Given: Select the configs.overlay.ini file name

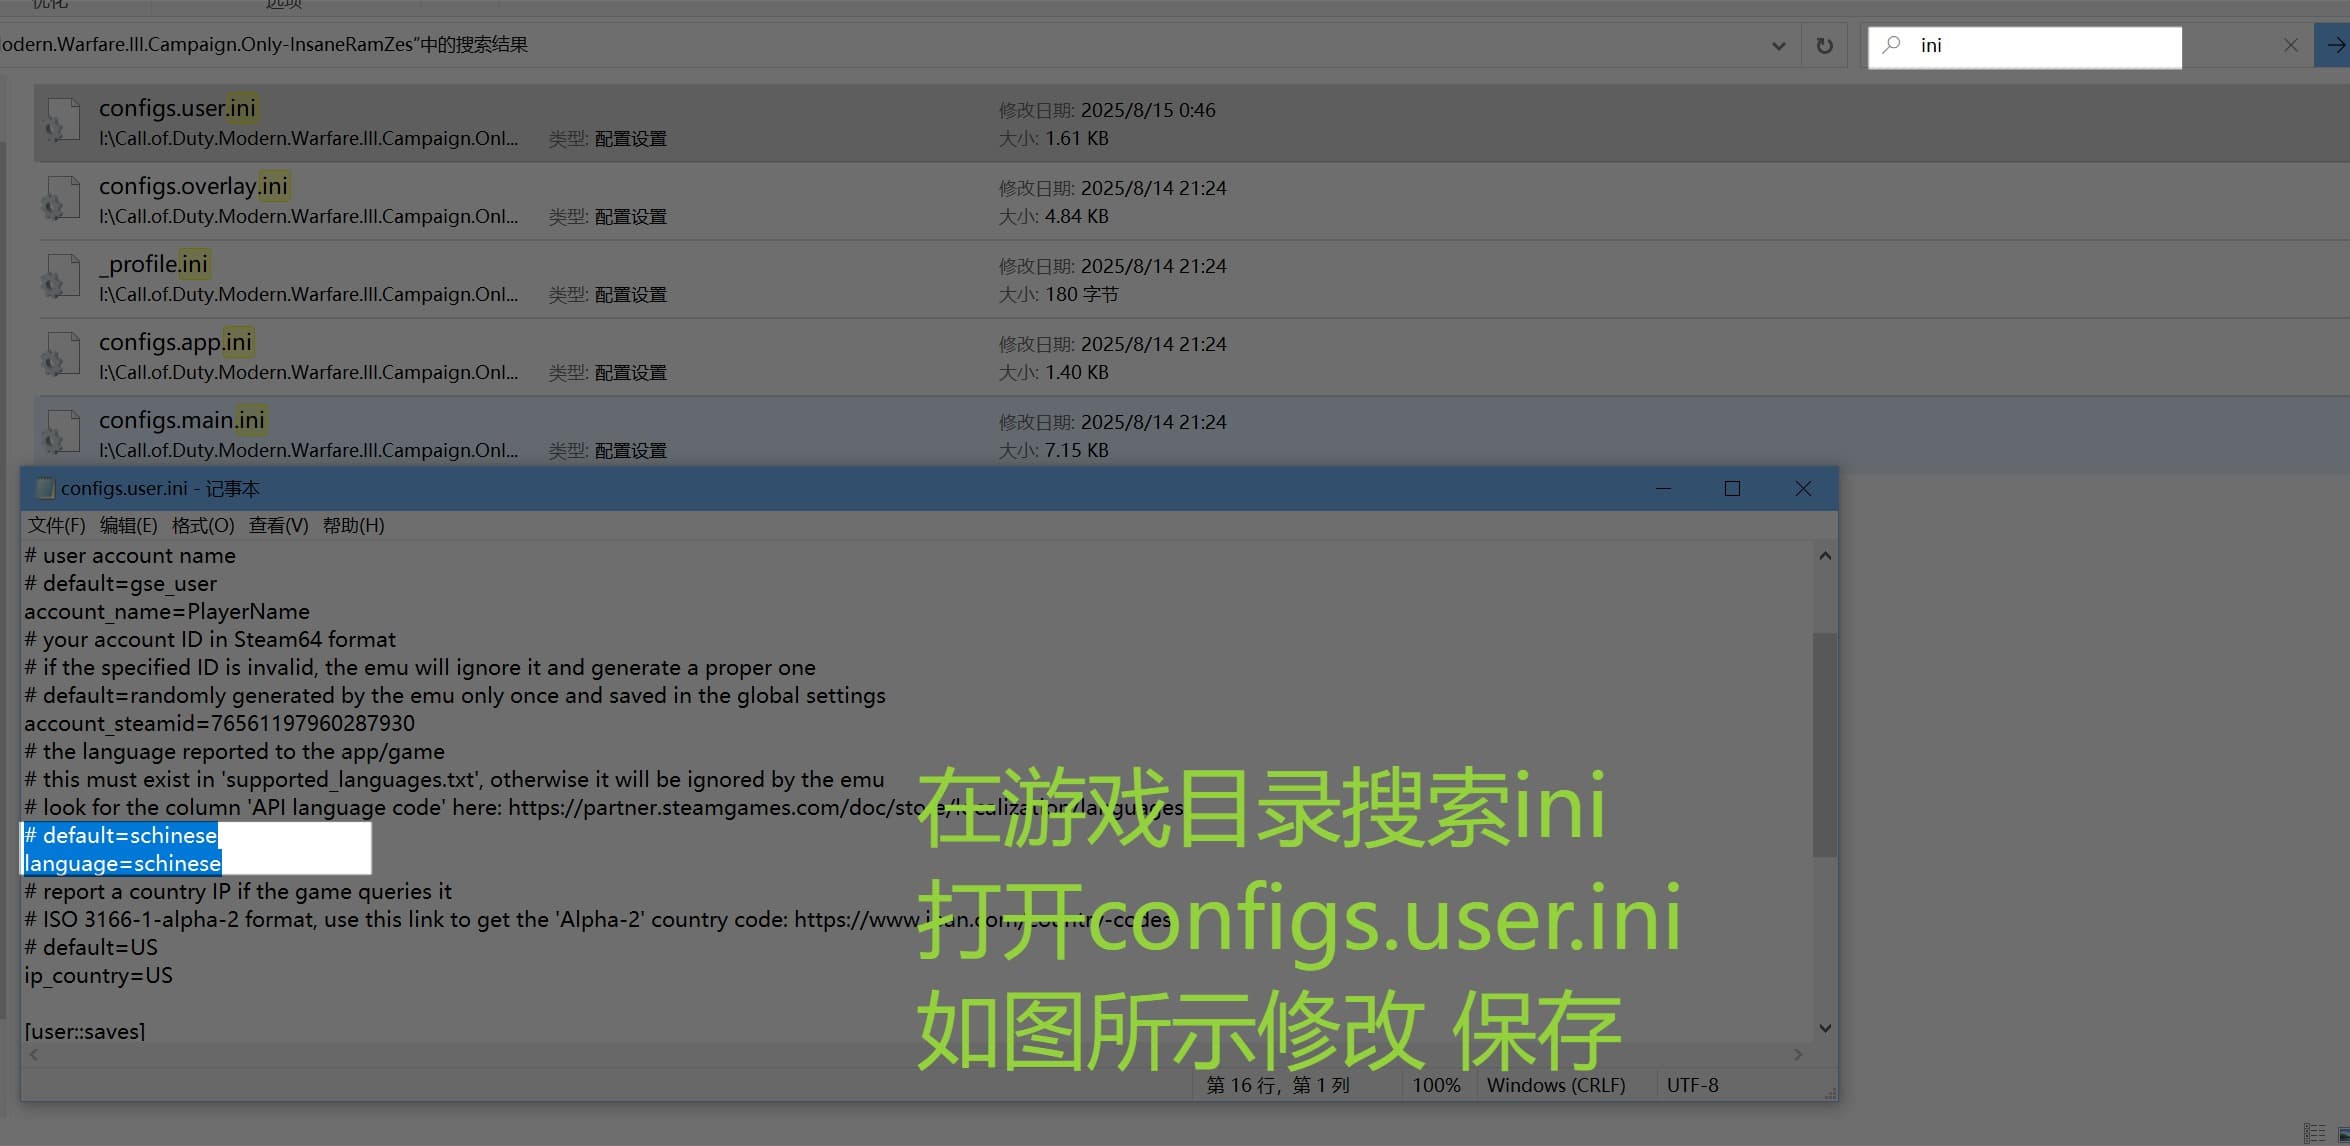Looking at the screenshot, I should [x=193, y=186].
